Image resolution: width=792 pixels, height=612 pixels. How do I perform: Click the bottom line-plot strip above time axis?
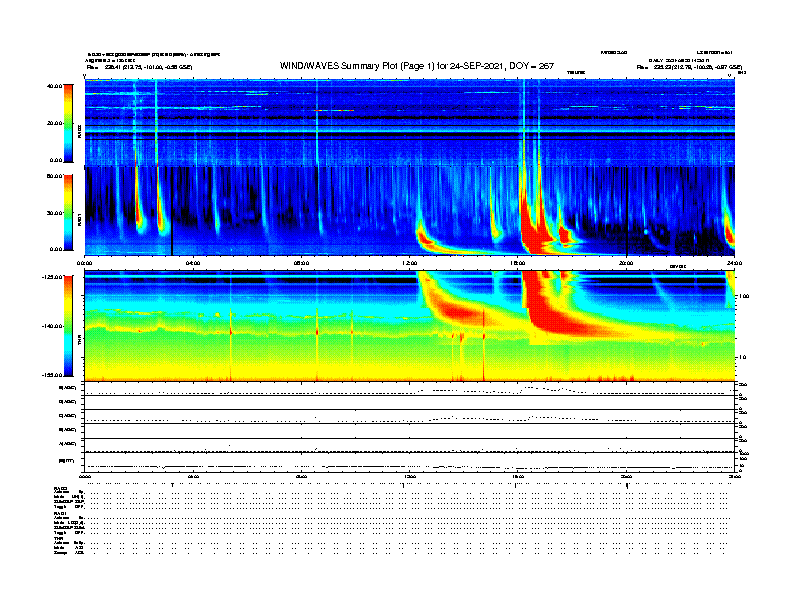(x=410, y=463)
